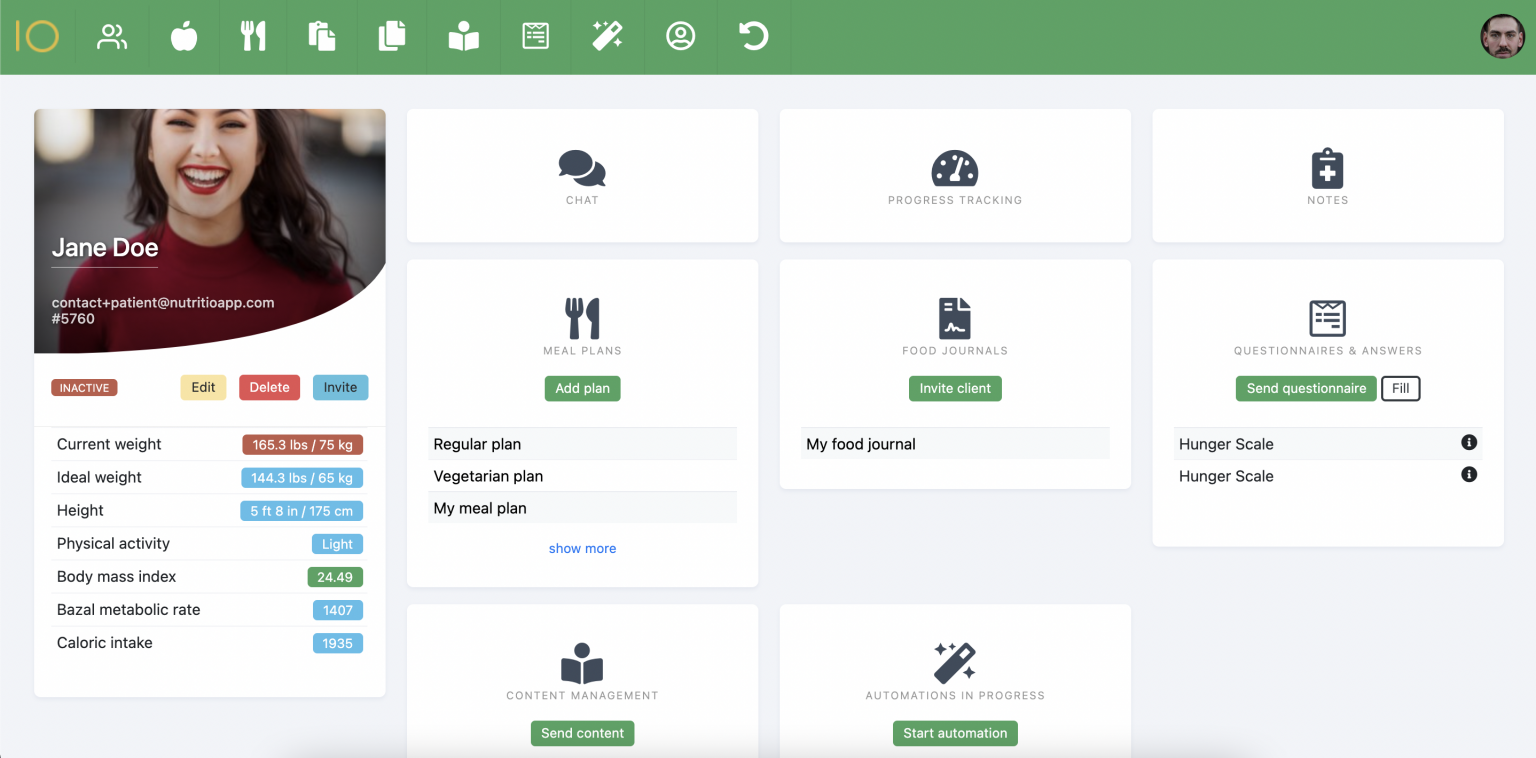Open Notes via the medical clipboard icon
The width and height of the screenshot is (1536, 758).
(1327, 170)
